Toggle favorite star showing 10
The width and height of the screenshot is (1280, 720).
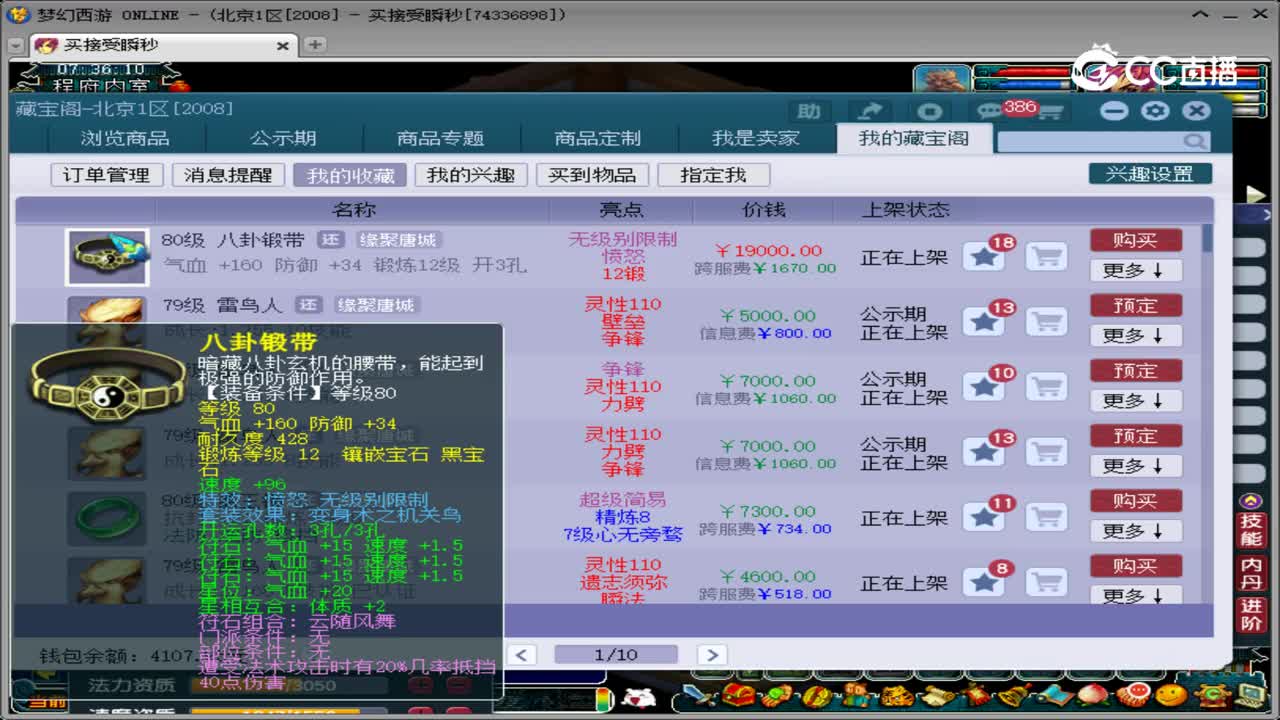click(x=985, y=386)
